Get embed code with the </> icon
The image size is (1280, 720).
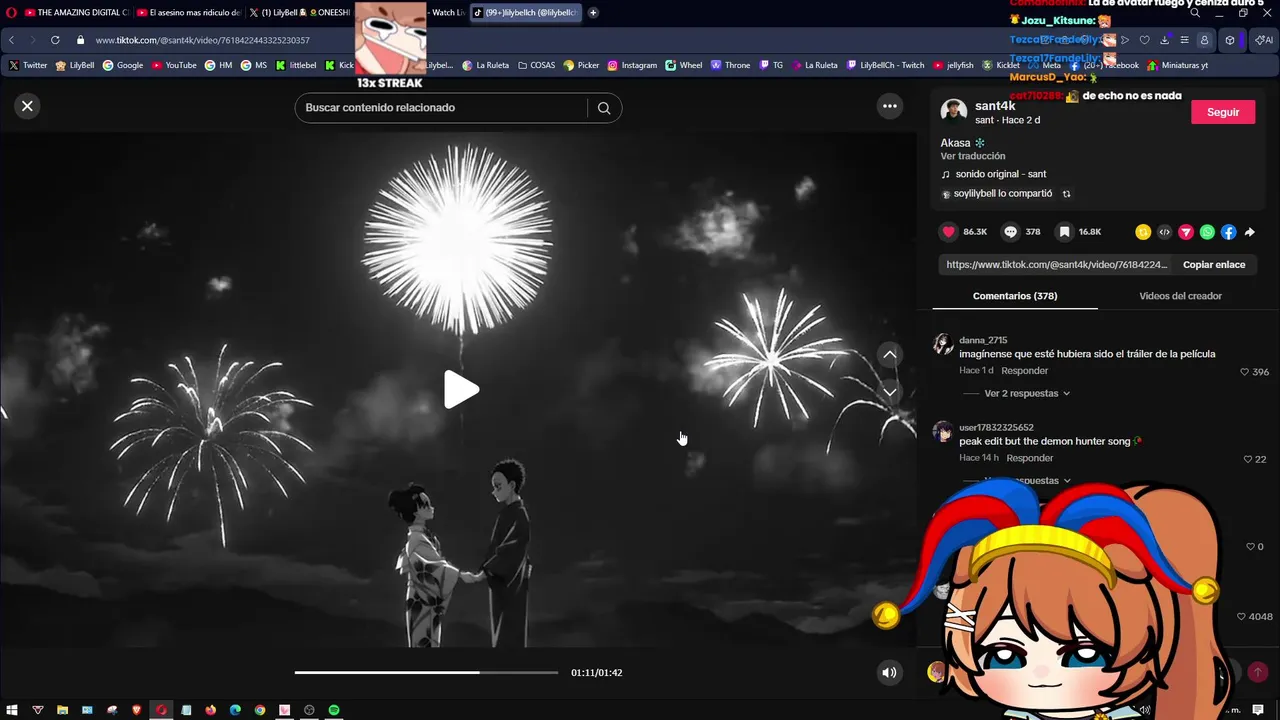pos(1164,232)
